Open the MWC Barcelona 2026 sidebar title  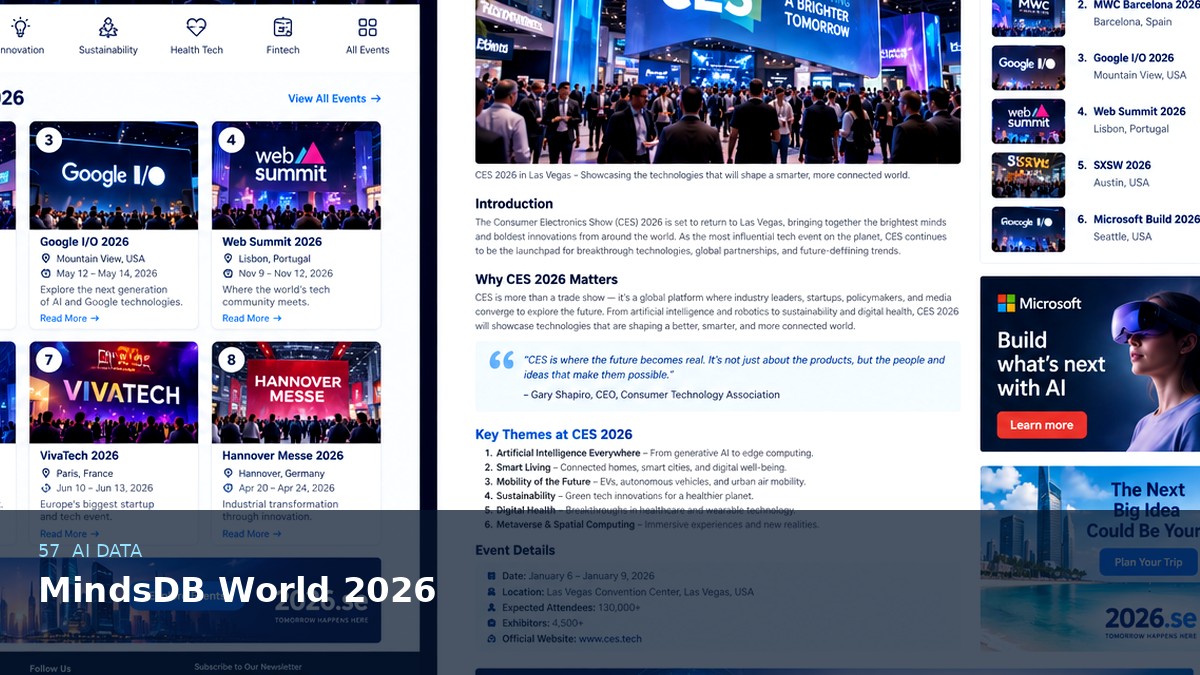pos(1146,5)
